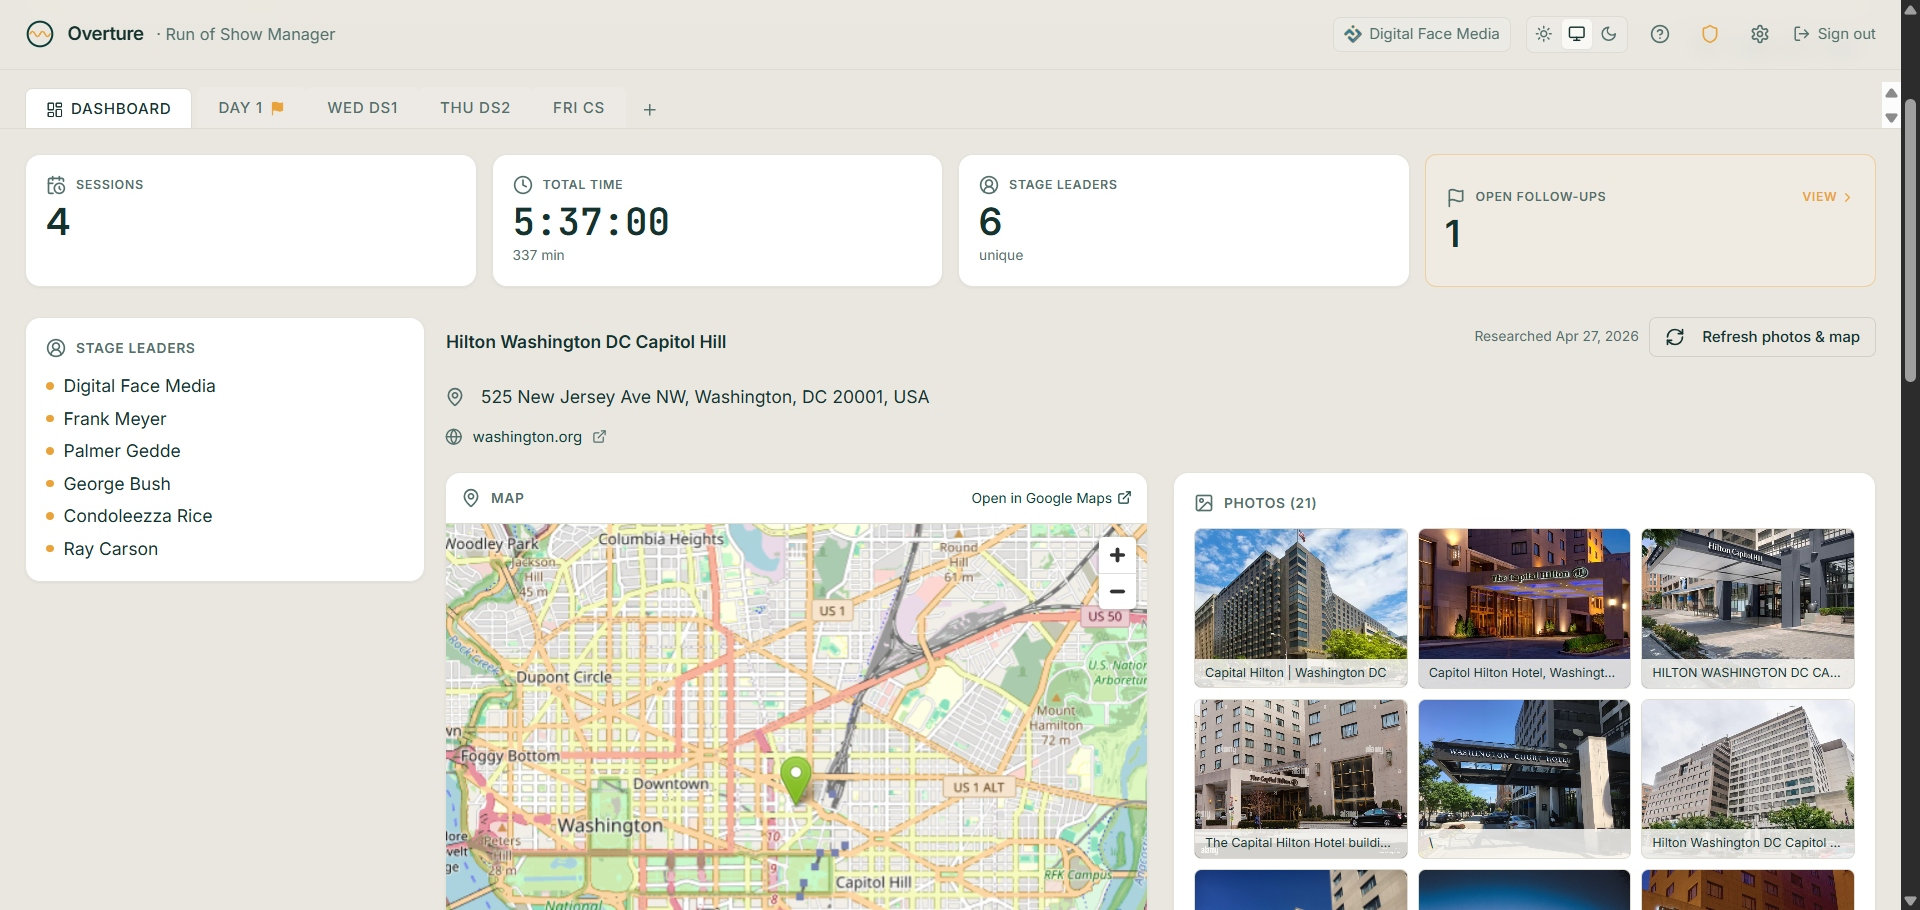Click George Bush in stage leaders
The width and height of the screenshot is (1920, 910).
[117, 484]
